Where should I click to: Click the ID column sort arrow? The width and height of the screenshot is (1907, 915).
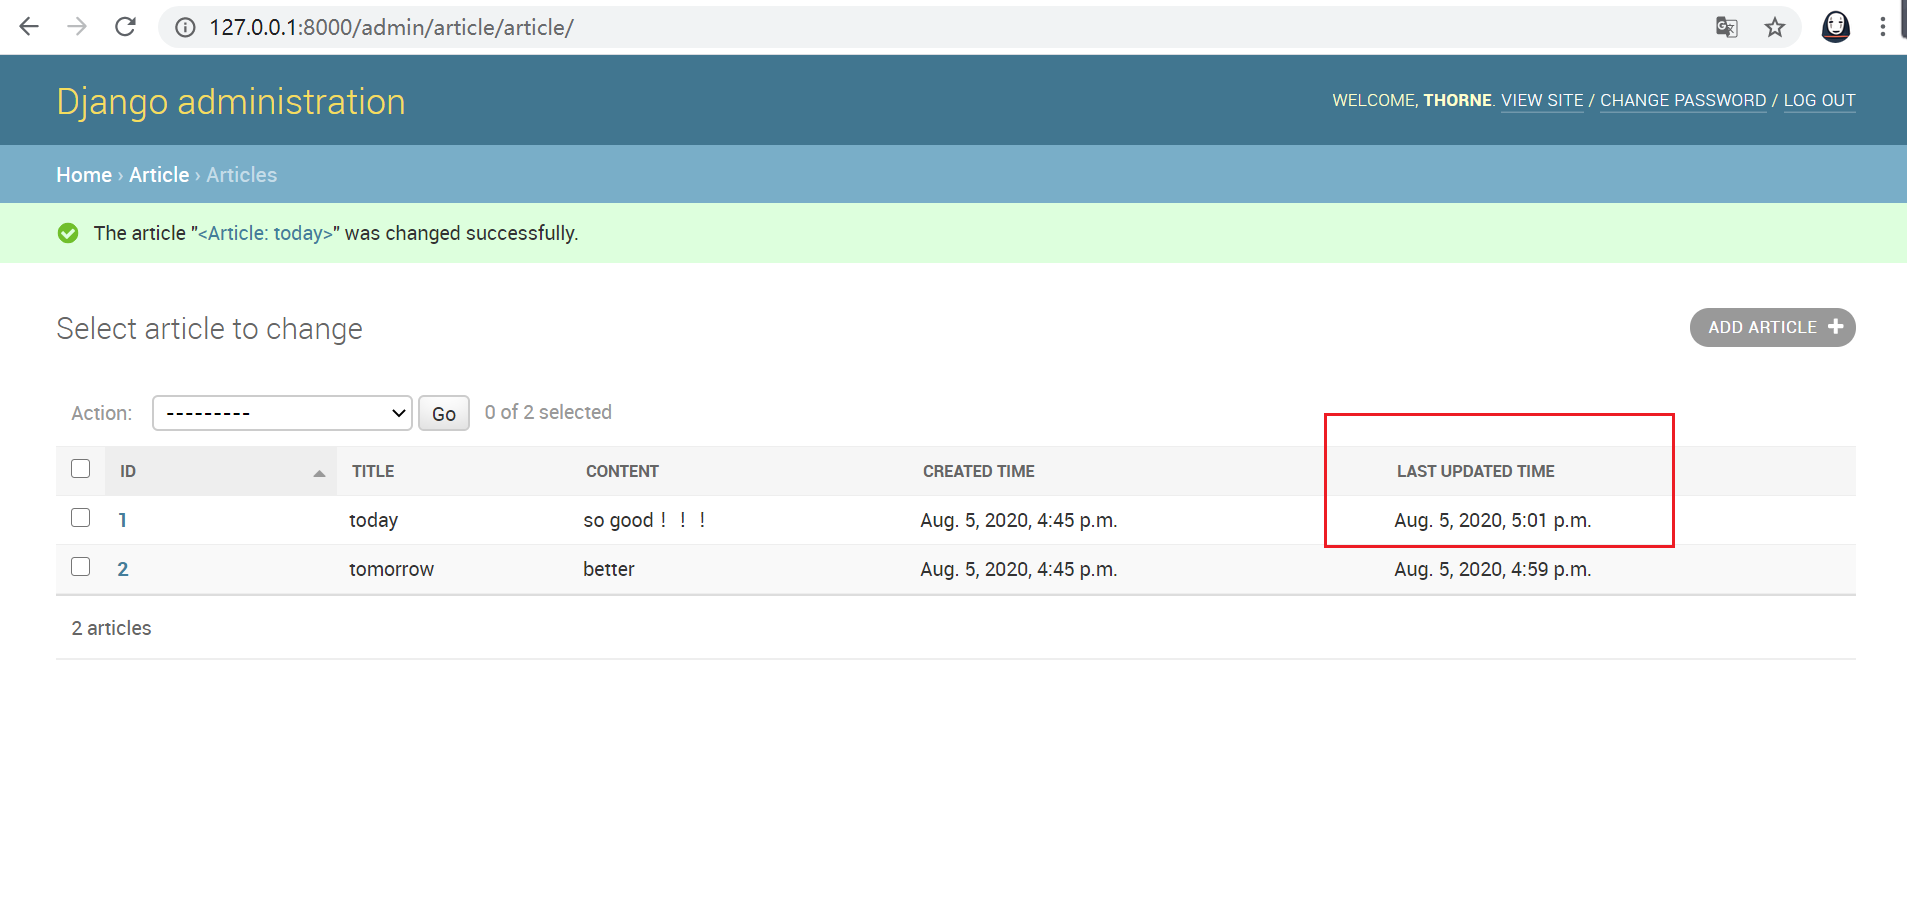click(x=319, y=473)
